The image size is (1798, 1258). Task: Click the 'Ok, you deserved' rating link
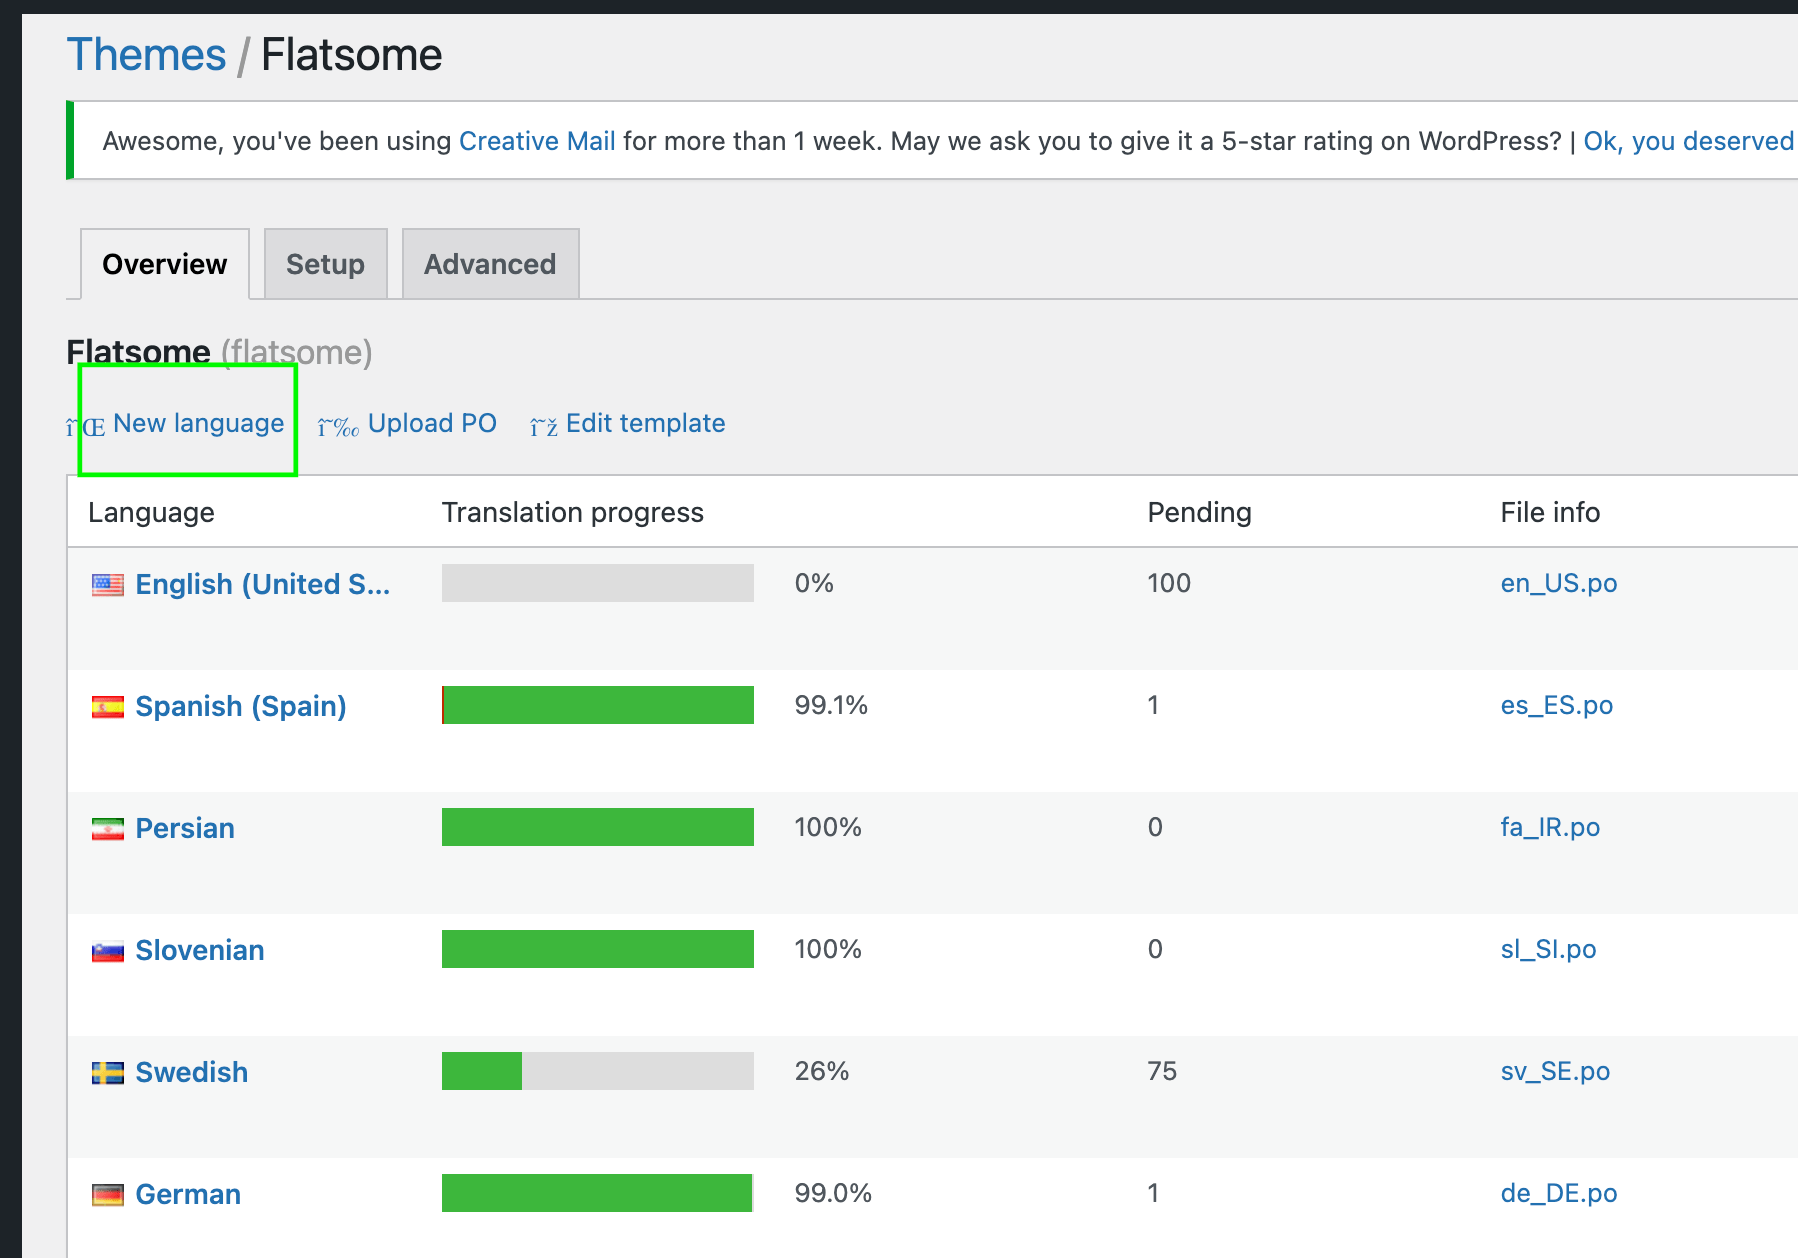point(1689,141)
